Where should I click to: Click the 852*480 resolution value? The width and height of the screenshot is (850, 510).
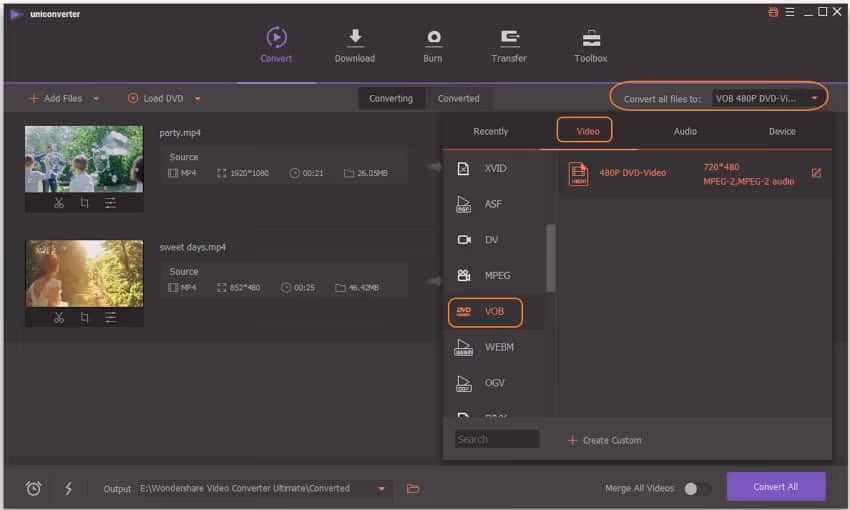pos(245,287)
